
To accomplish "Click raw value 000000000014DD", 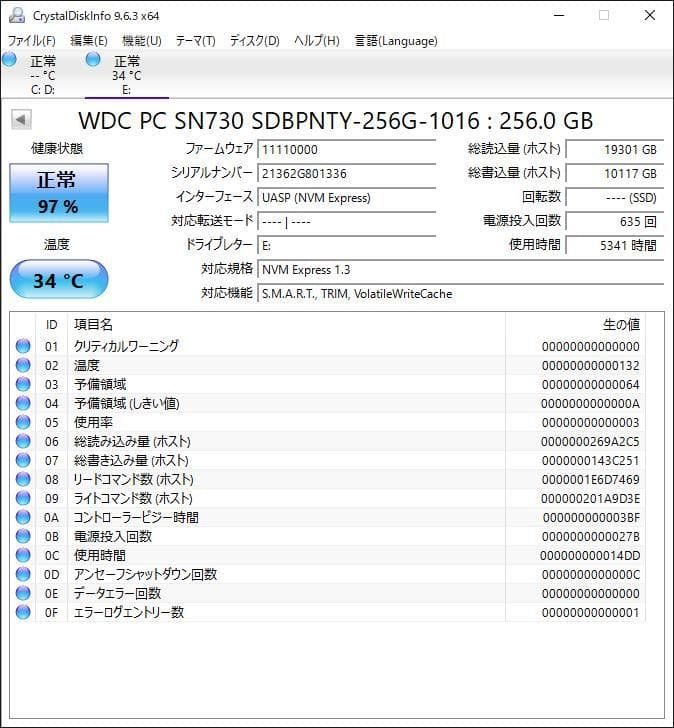I will pos(590,556).
